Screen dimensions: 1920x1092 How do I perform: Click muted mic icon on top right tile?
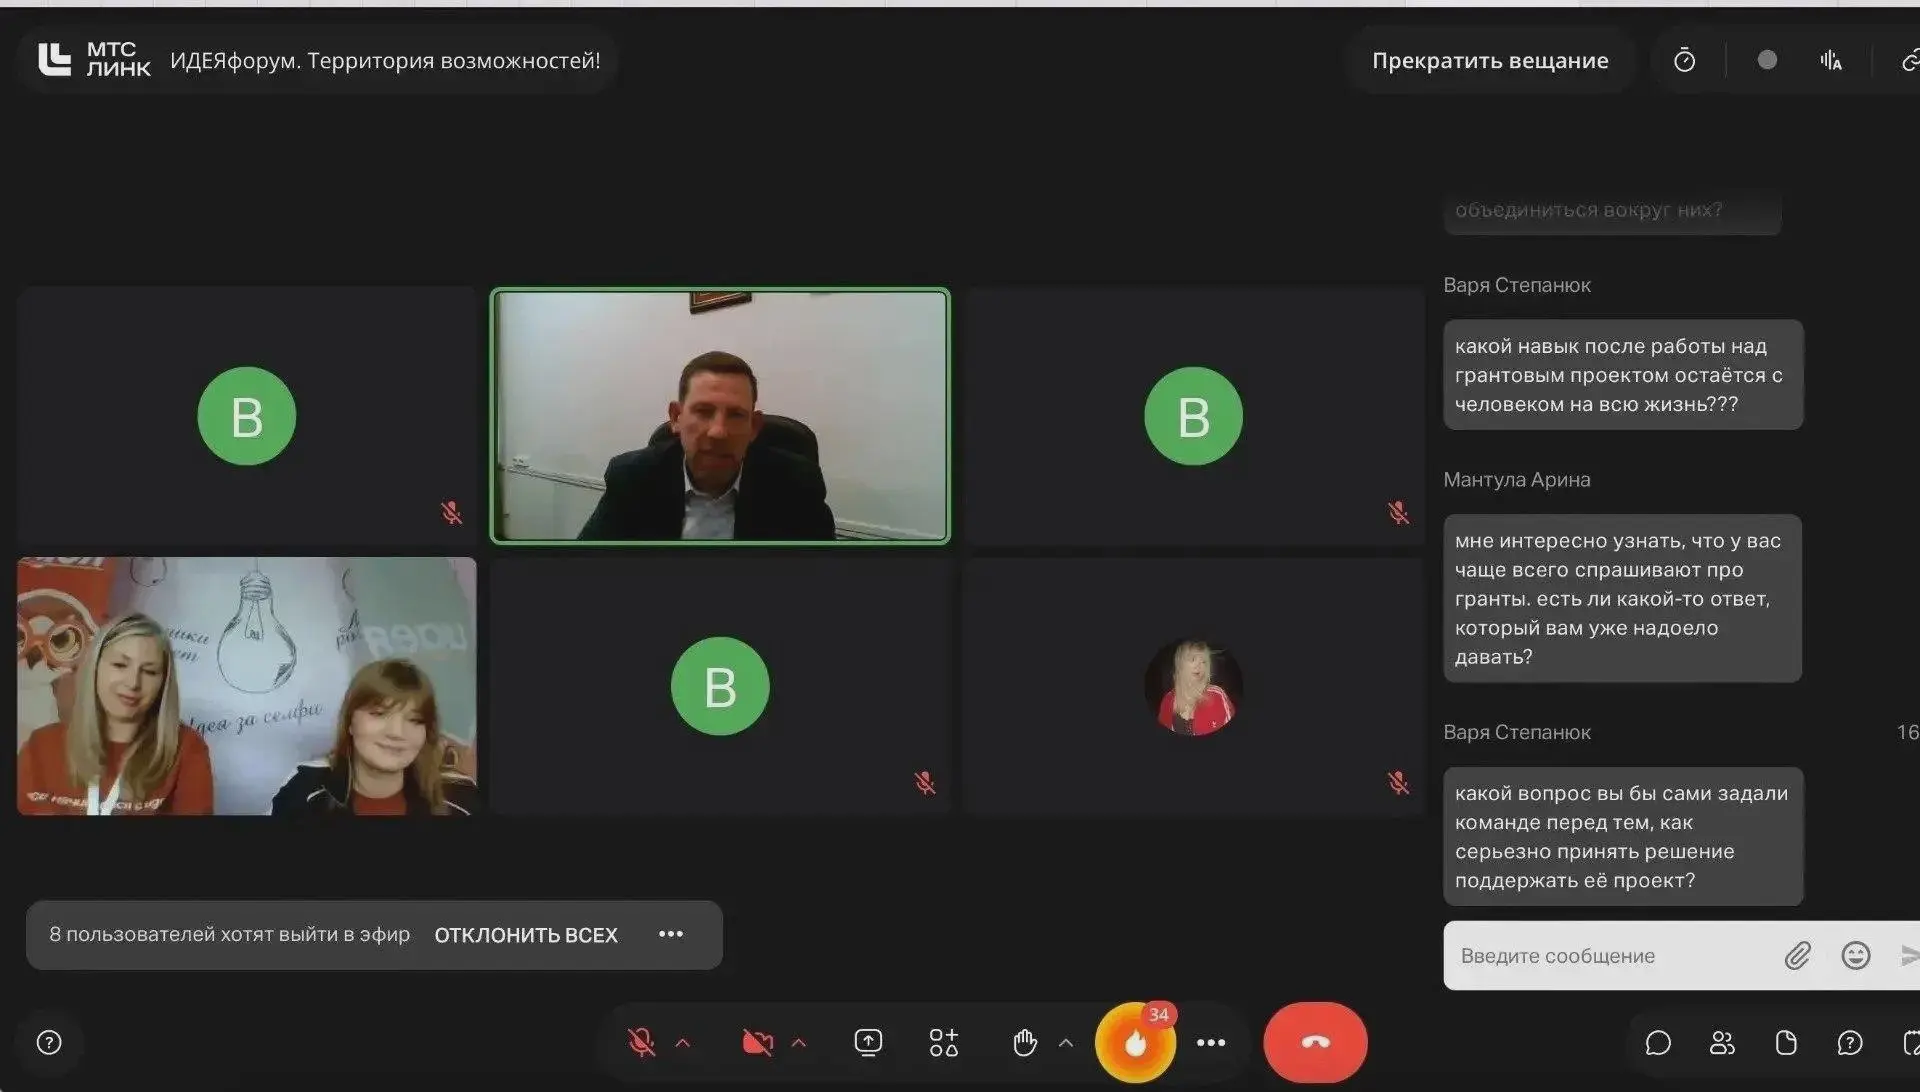coord(1398,513)
